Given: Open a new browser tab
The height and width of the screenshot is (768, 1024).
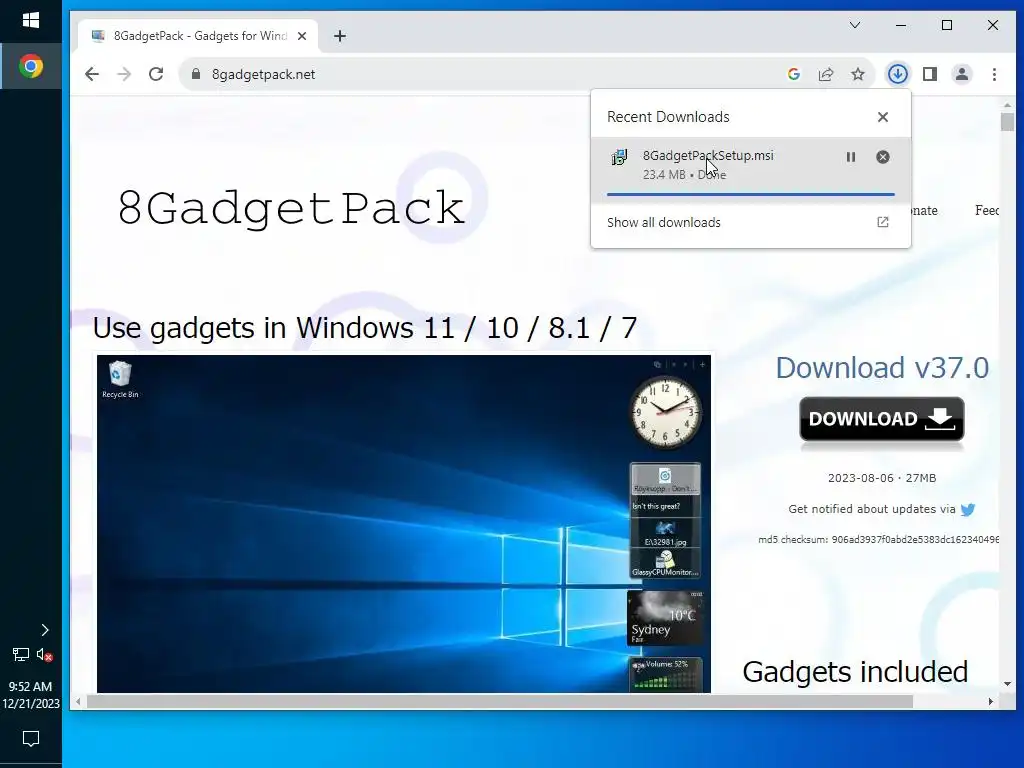Looking at the screenshot, I should tap(340, 36).
